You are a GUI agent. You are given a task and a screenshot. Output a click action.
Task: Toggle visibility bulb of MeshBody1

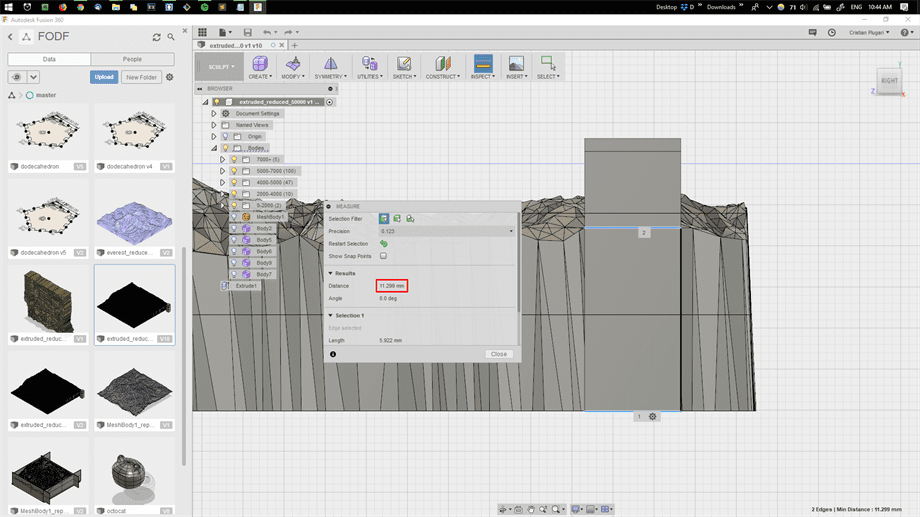(x=234, y=217)
